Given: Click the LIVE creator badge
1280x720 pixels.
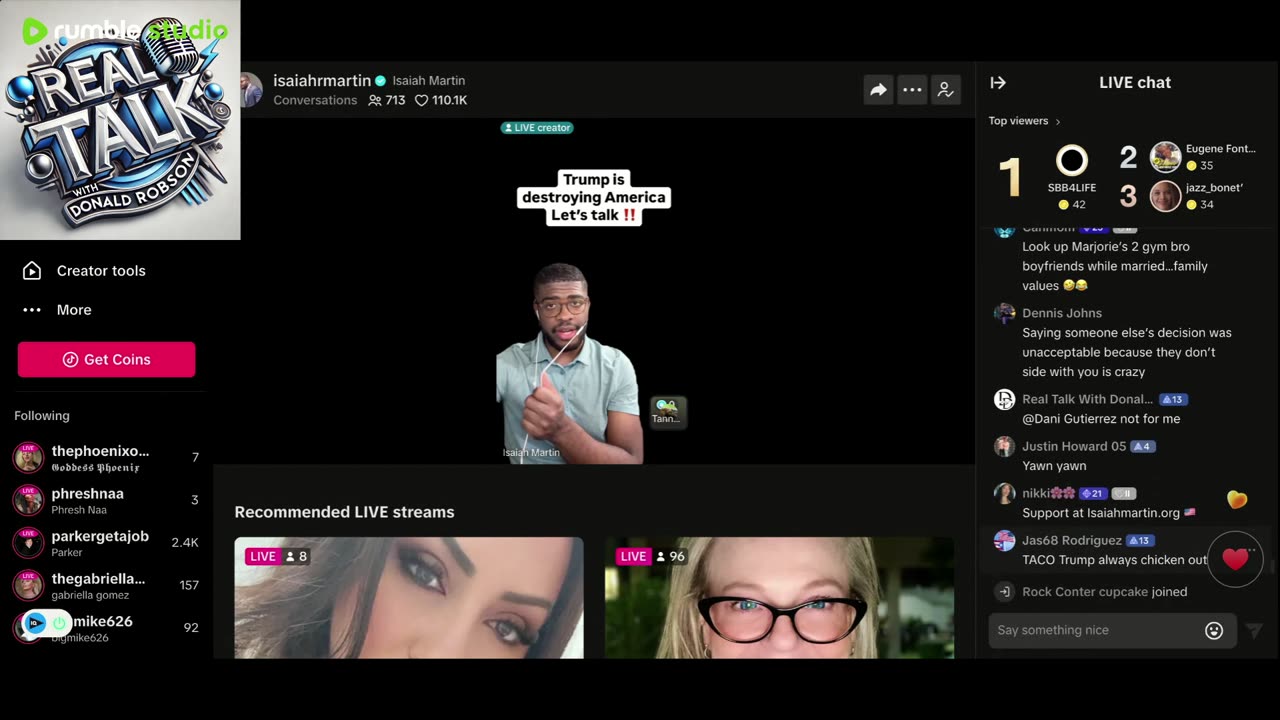Looking at the screenshot, I should 537,128.
